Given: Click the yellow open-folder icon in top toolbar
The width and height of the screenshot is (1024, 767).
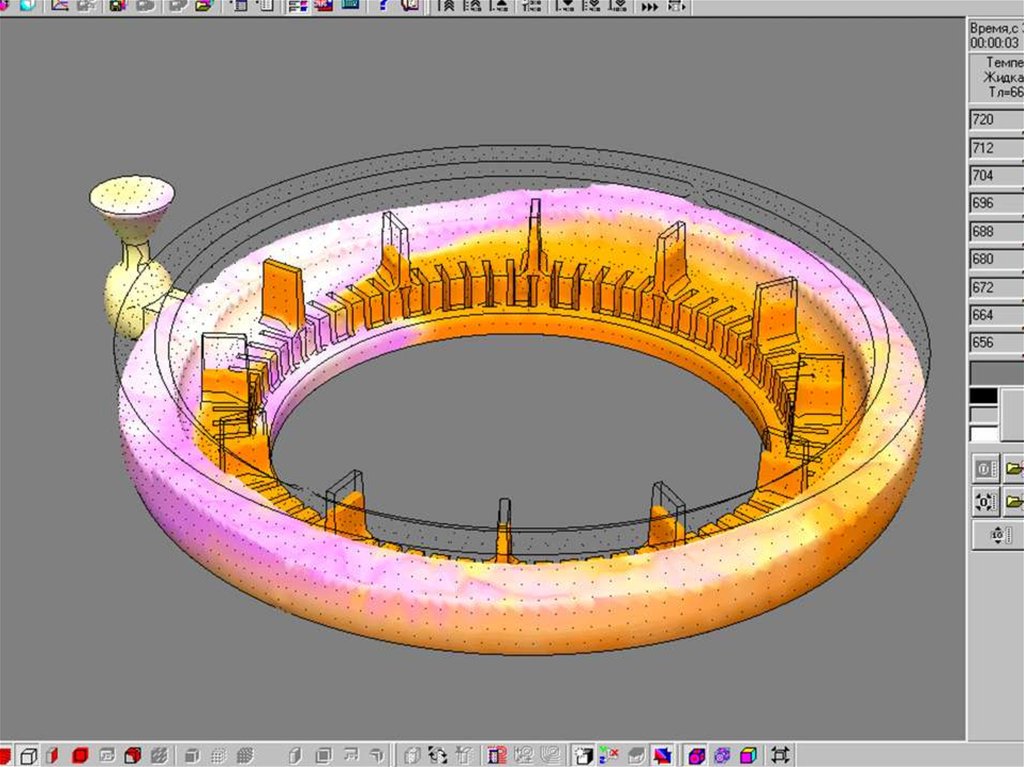Looking at the screenshot, I should pyautogui.click(x=204, y=6).
